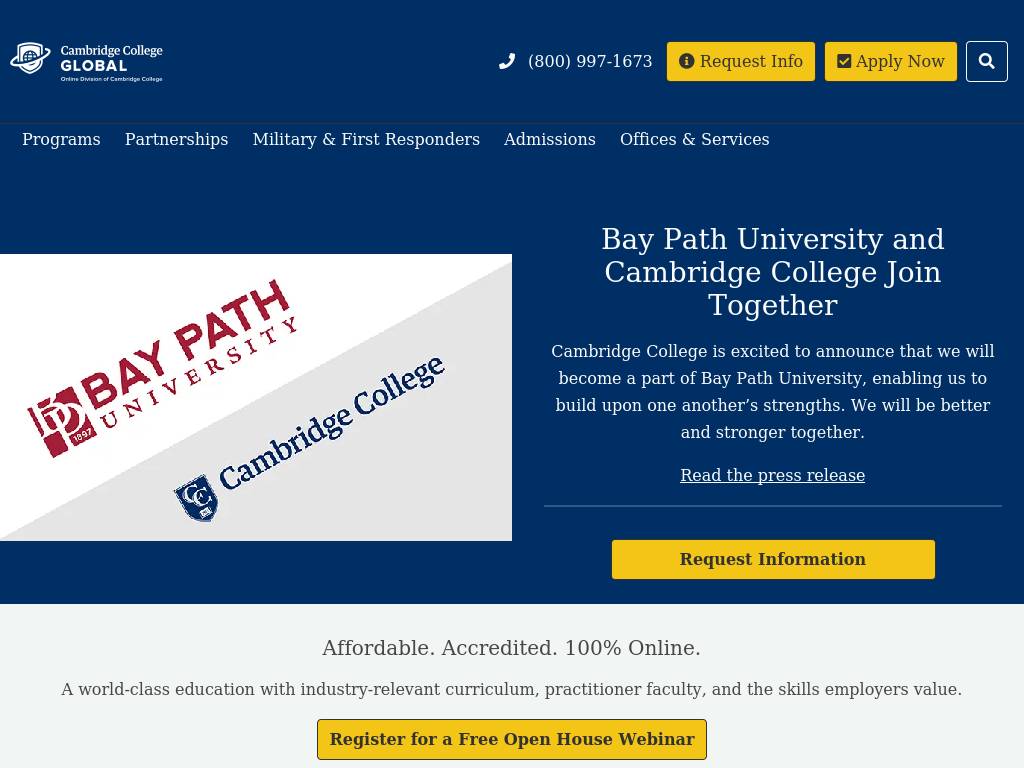Open the Partnerships menu
This screenshot has width=1024, height=768.
coord(176,139)
